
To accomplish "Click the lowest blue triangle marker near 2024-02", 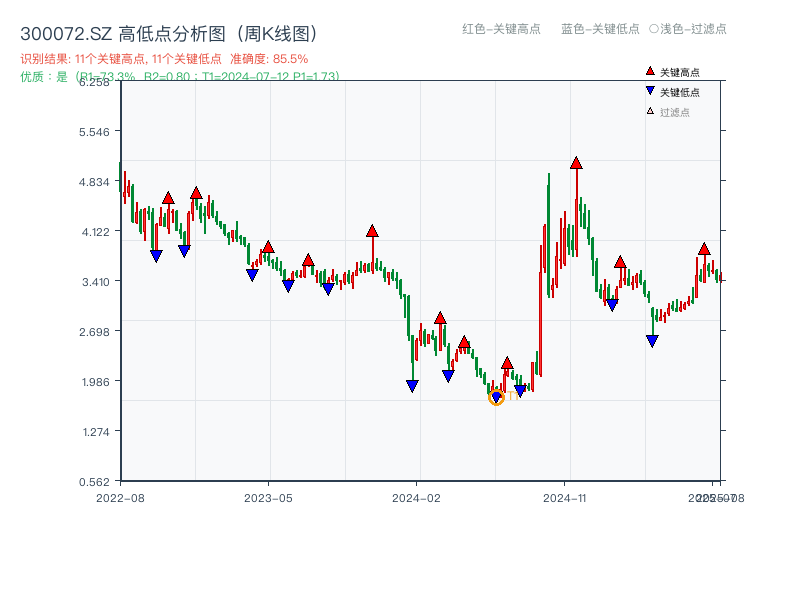I will 412,386.
